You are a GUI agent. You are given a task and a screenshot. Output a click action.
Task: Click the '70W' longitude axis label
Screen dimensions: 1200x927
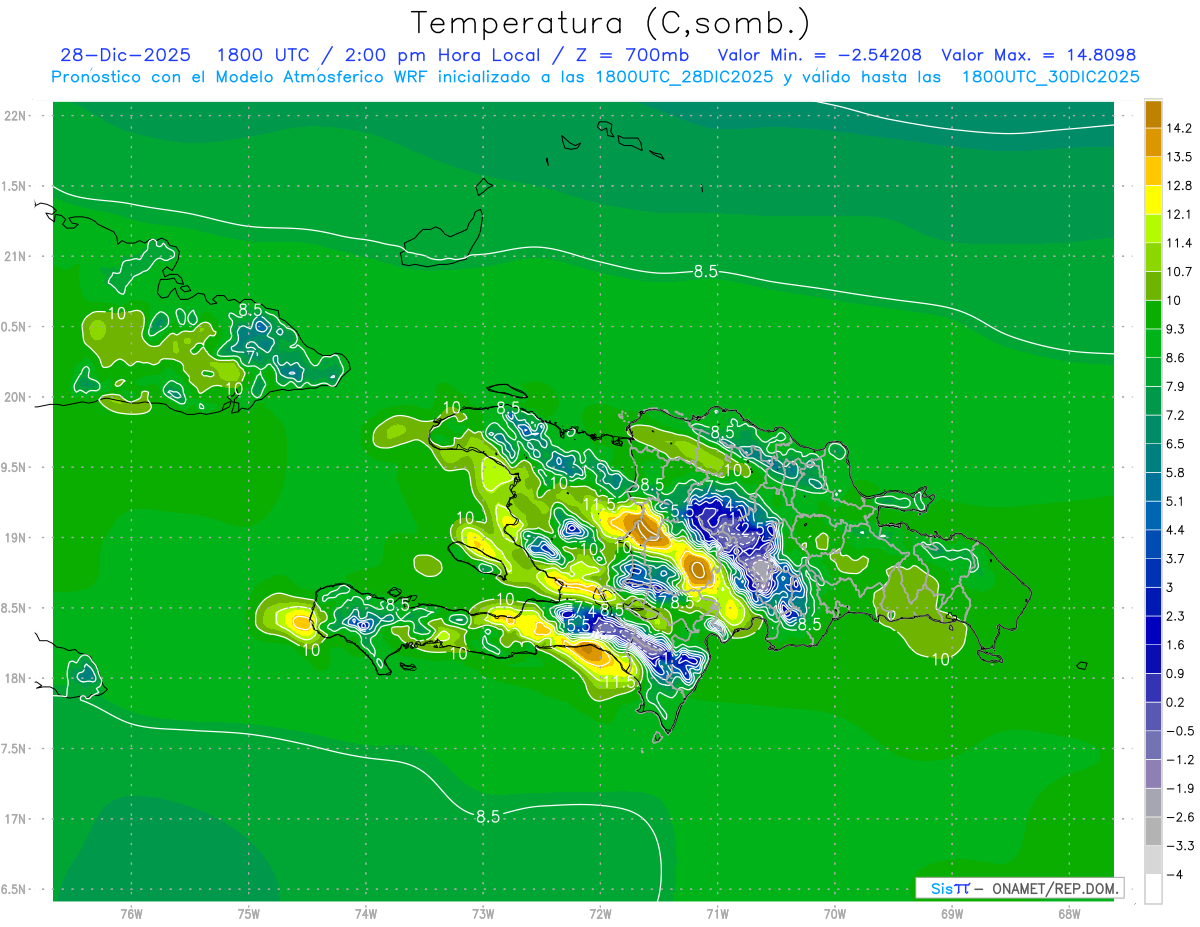tap(835, 913)
